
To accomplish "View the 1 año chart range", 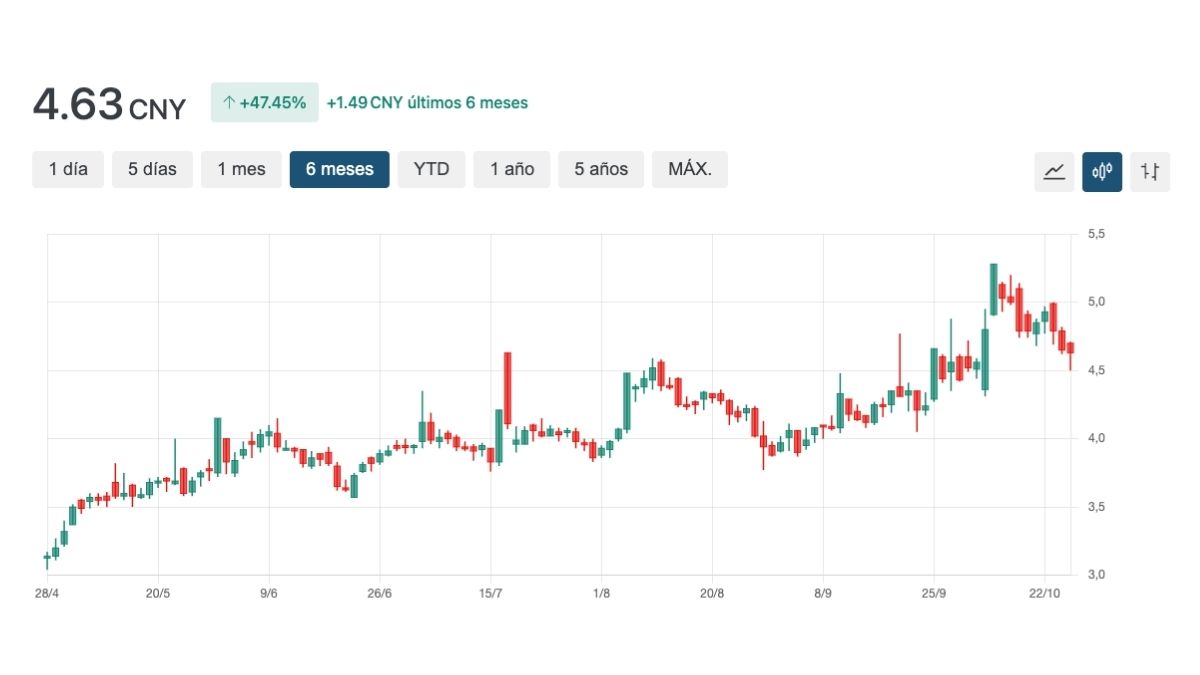I will (512, 169).
